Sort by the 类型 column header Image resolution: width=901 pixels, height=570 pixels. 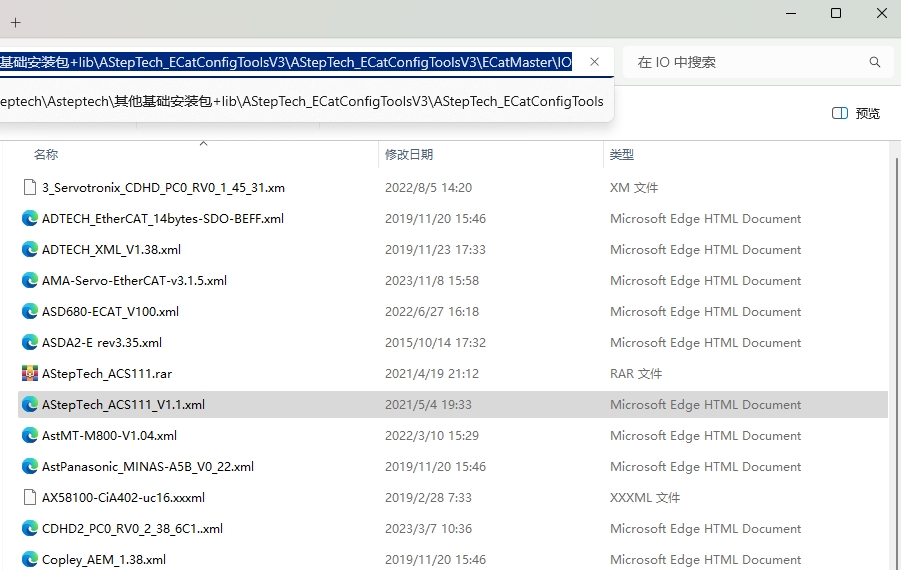622,155
